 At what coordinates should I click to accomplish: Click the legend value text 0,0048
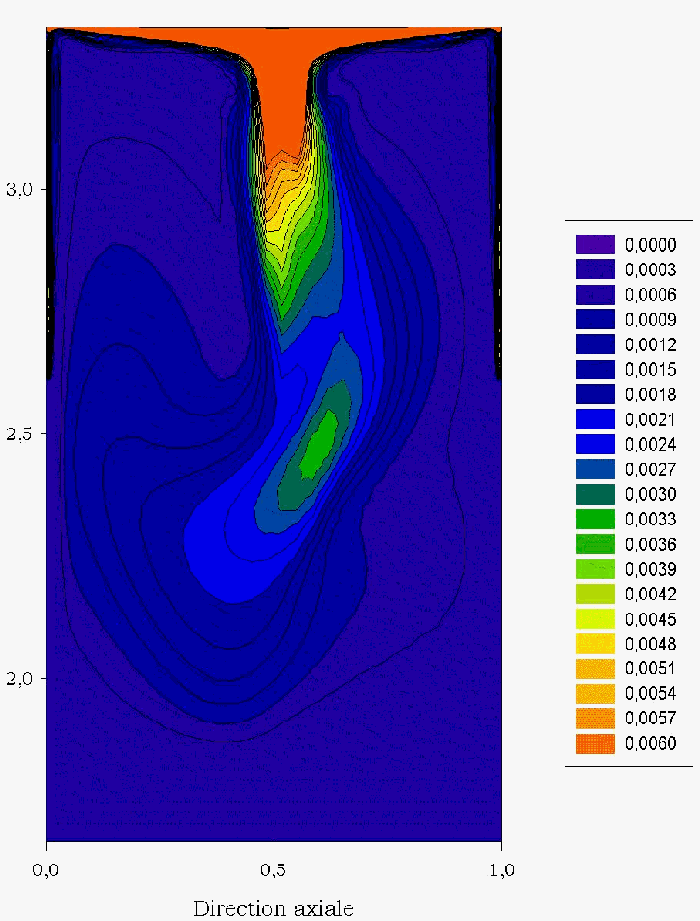click(x=651, y=644)
